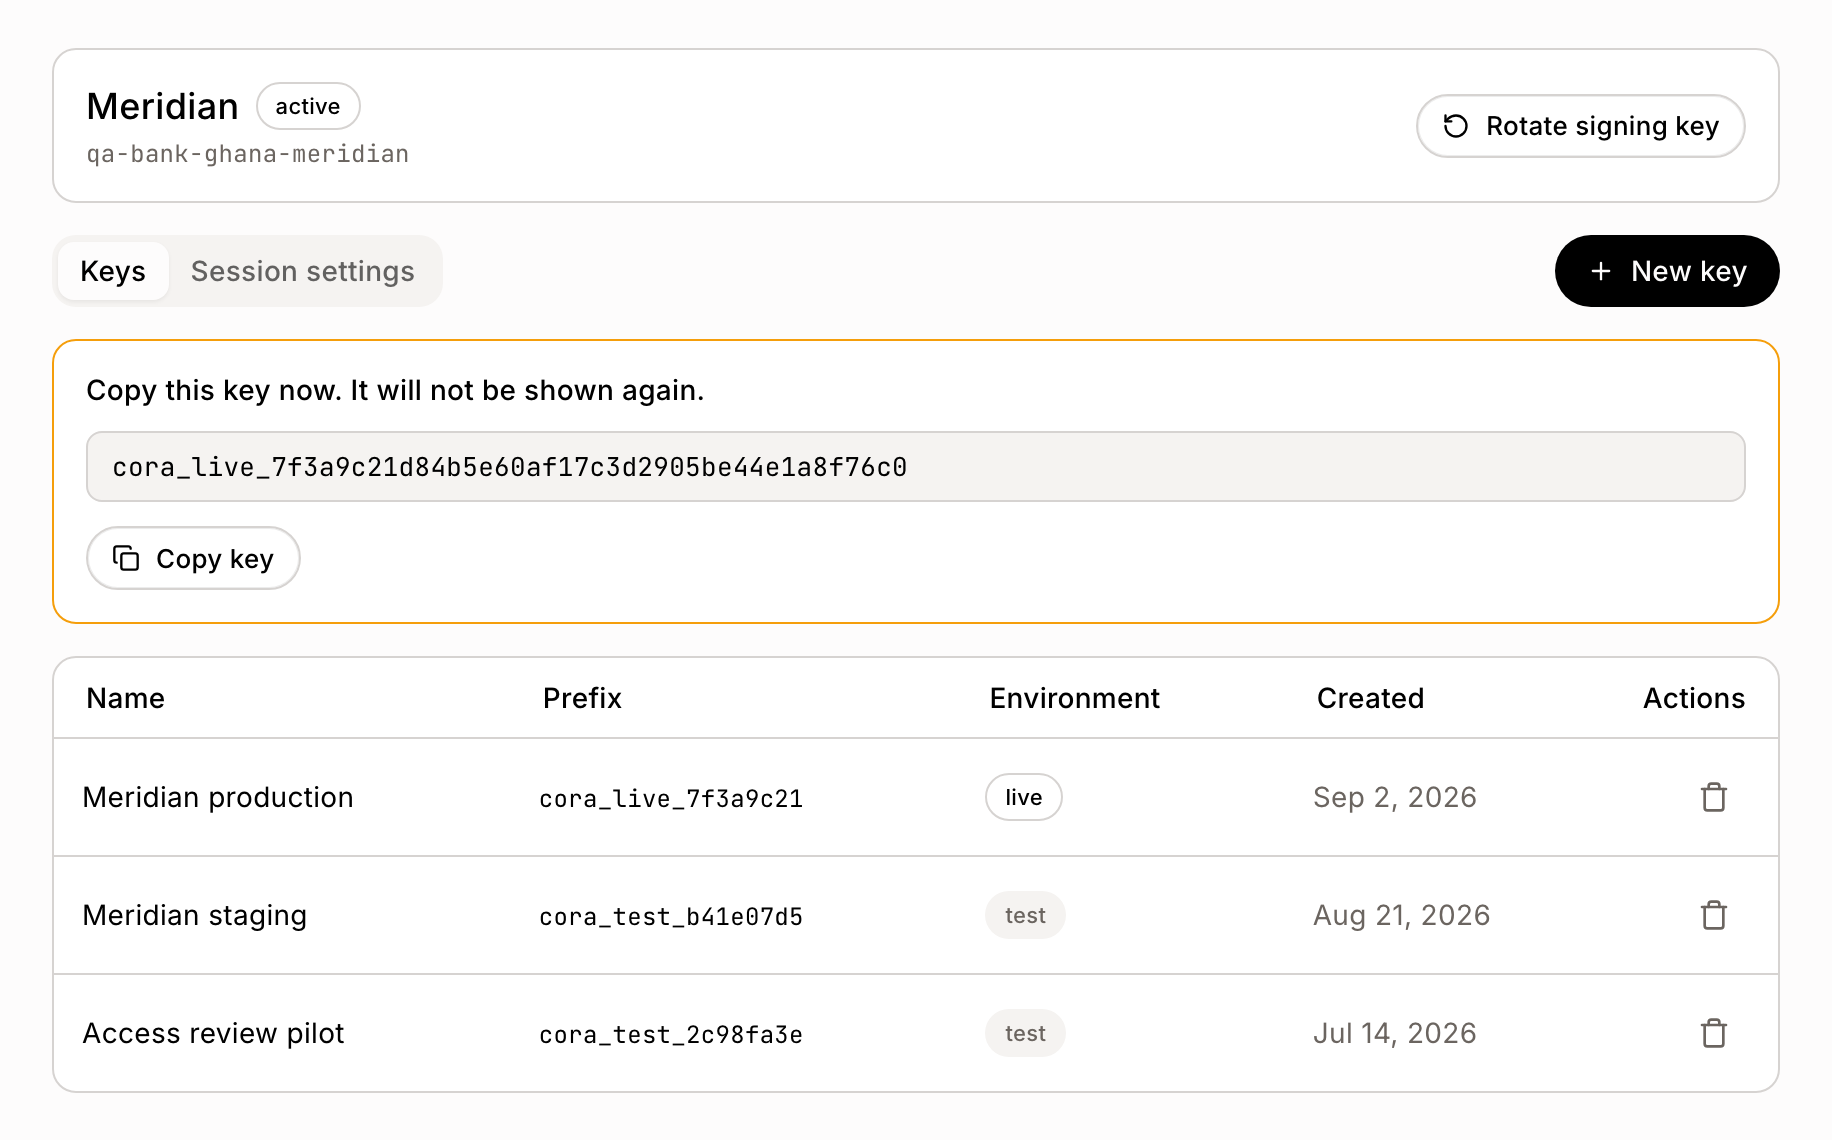Viewport: 1832px width, 1140px height.
Task: Click the Environment column header
Action: point(1075,698)
